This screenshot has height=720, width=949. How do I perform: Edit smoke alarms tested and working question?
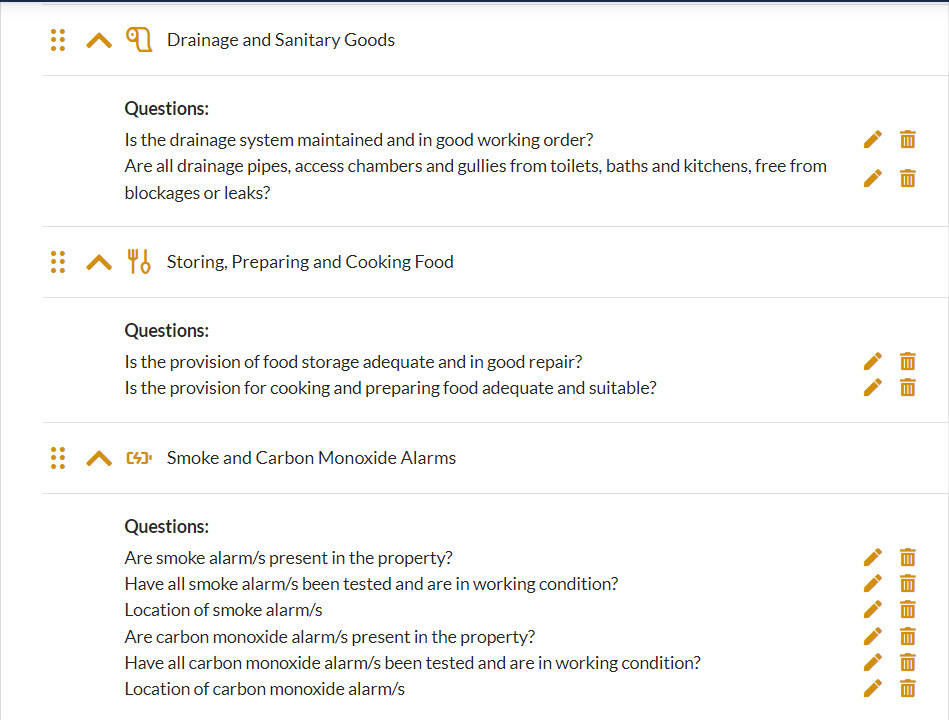[x=872, y=584]
